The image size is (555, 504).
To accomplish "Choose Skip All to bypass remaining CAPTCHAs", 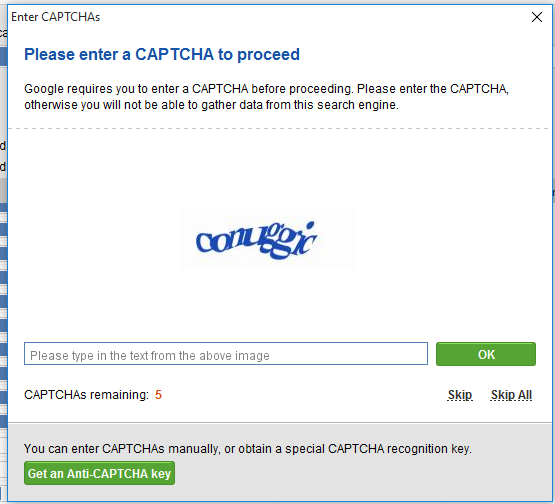I will (x=511, y=395).
